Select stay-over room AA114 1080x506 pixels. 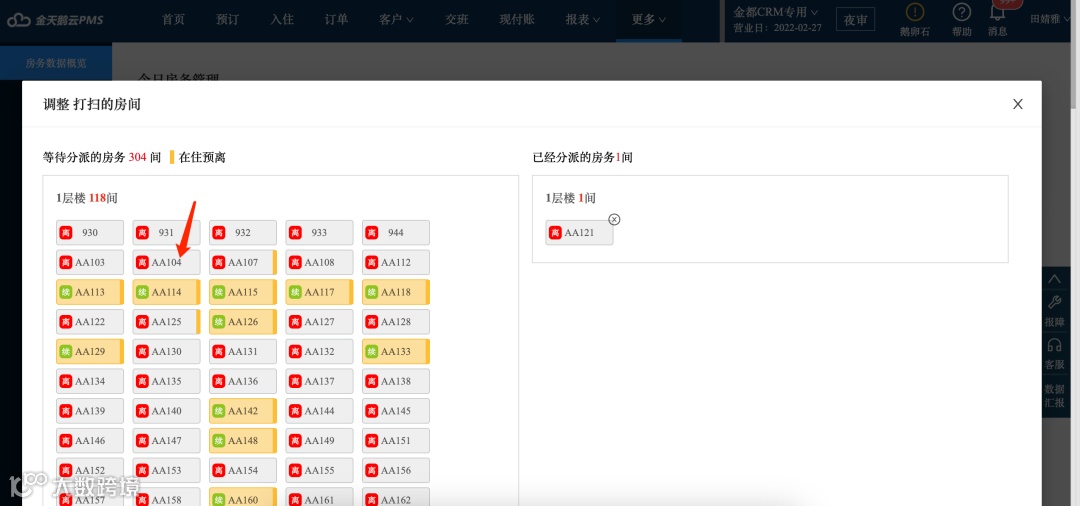[167, 292]
